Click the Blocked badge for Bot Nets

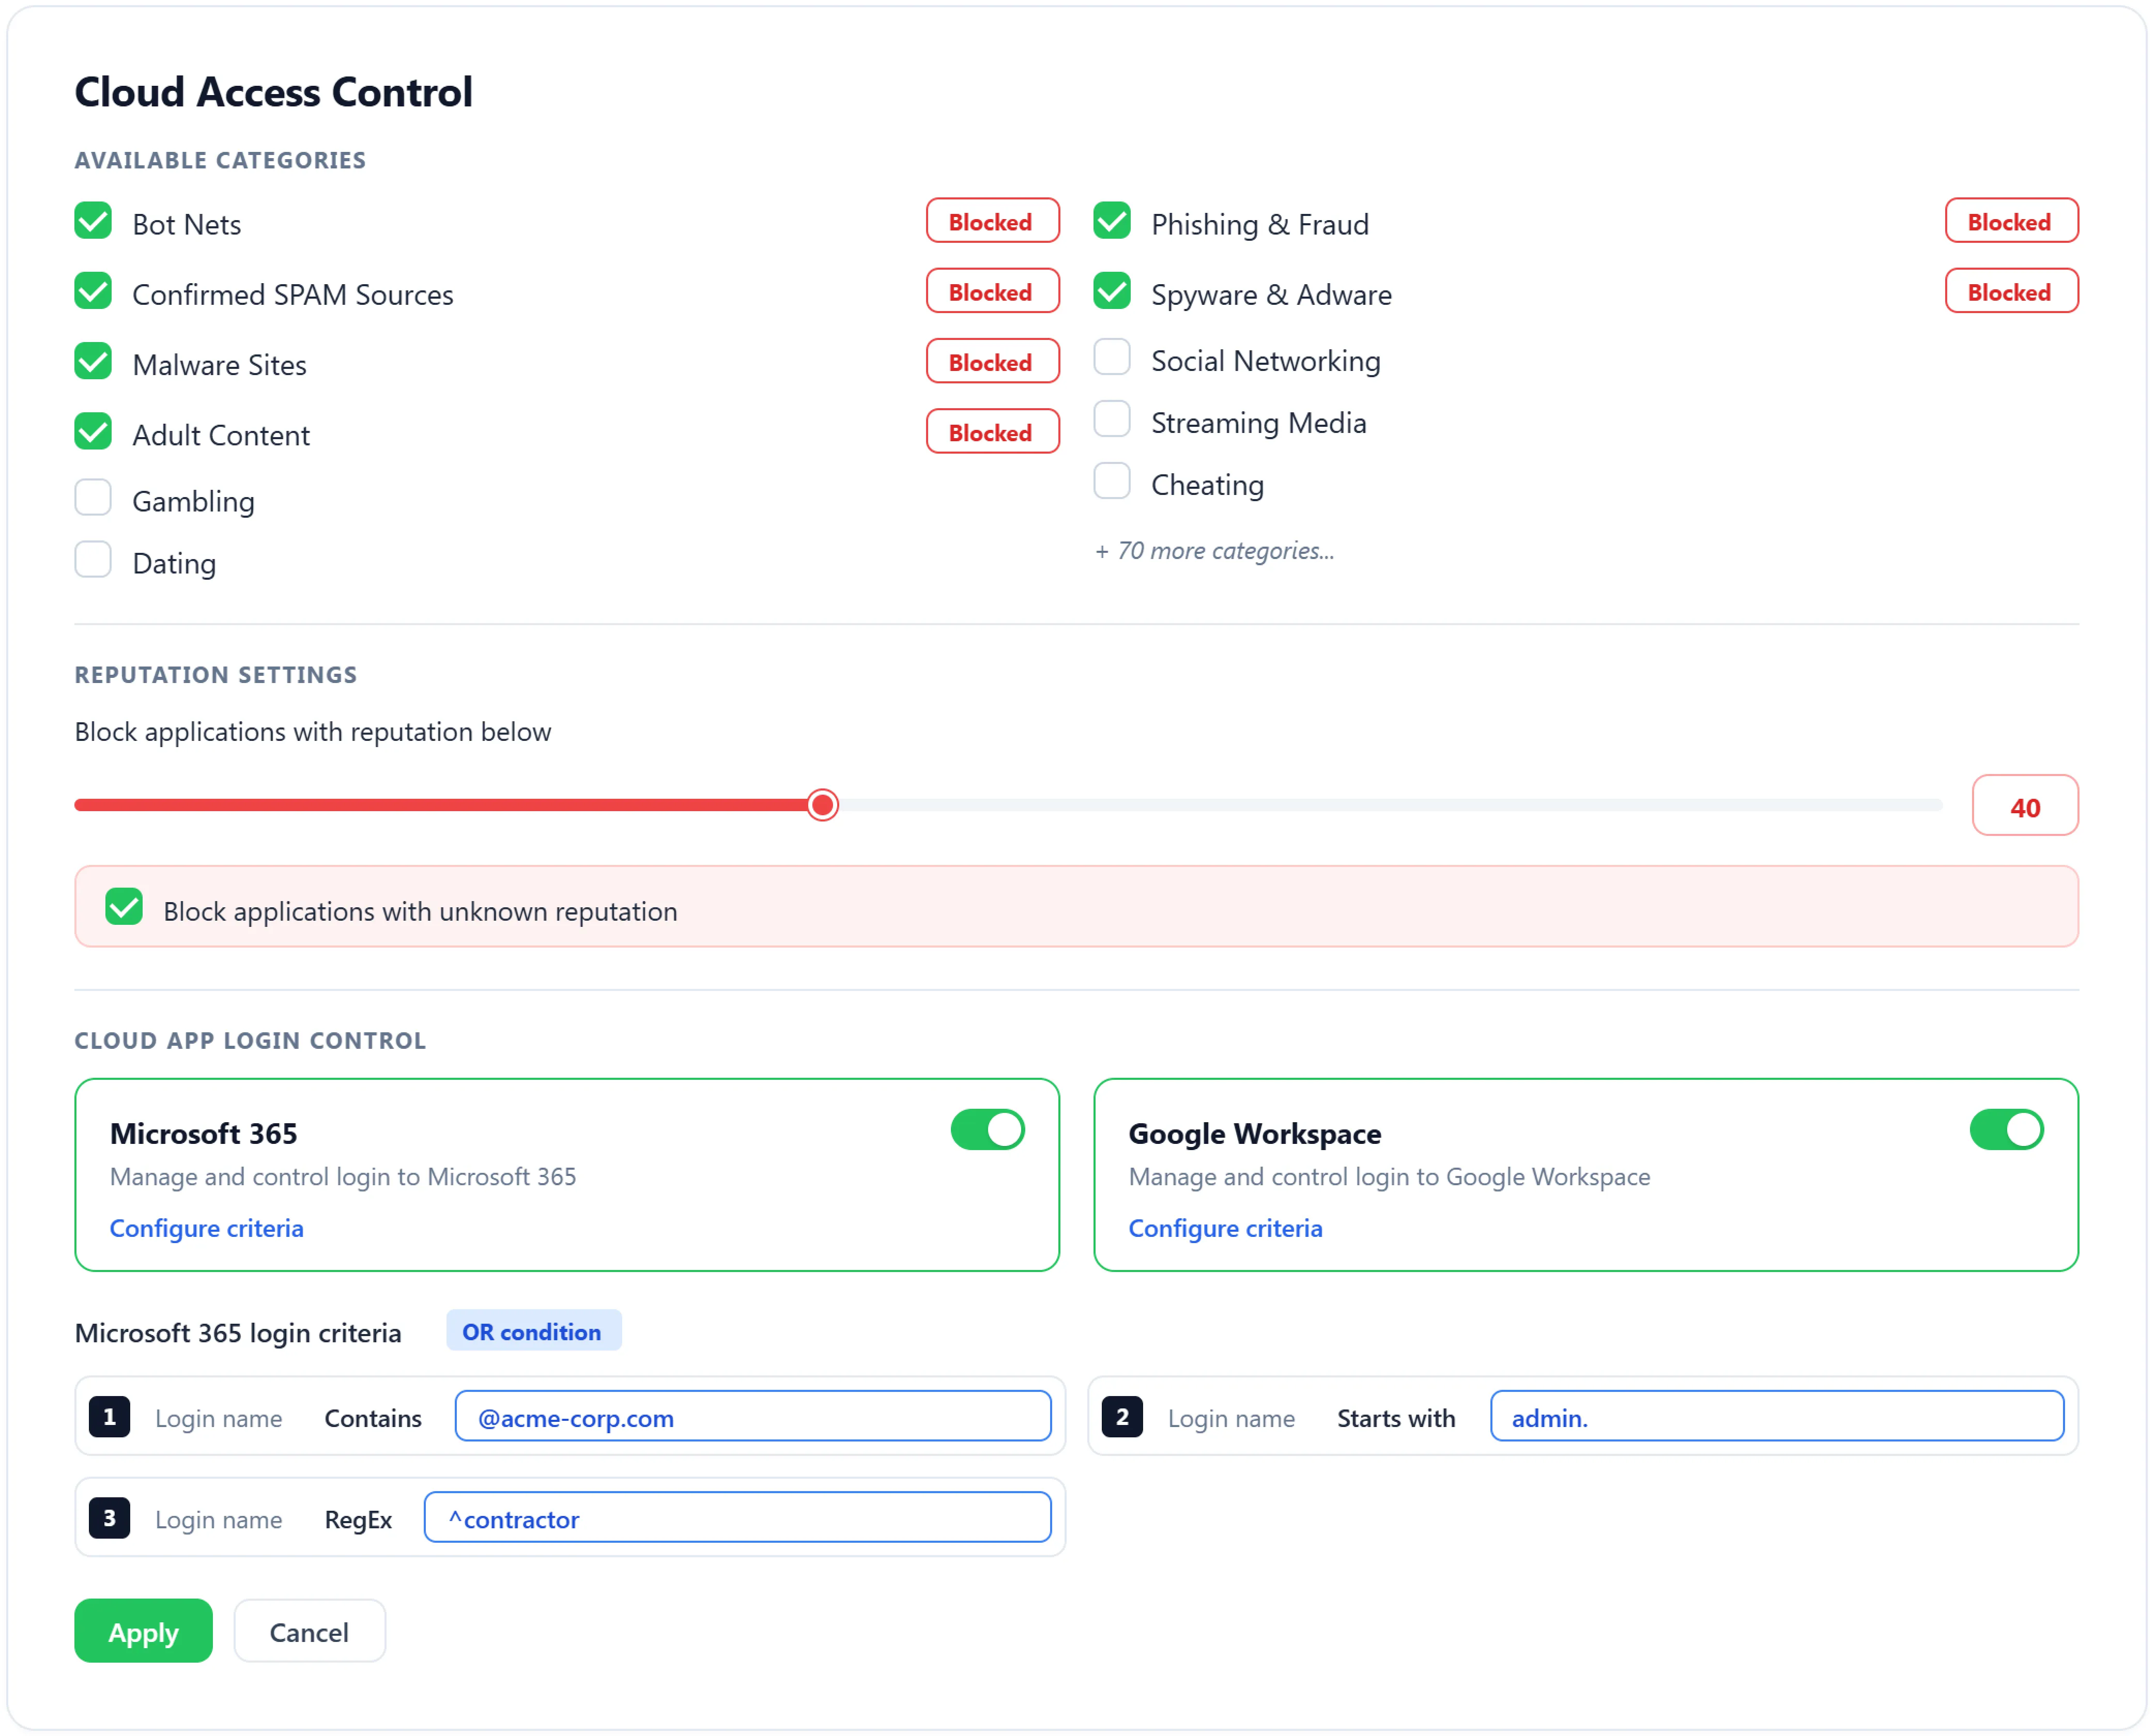click(992, 221)
